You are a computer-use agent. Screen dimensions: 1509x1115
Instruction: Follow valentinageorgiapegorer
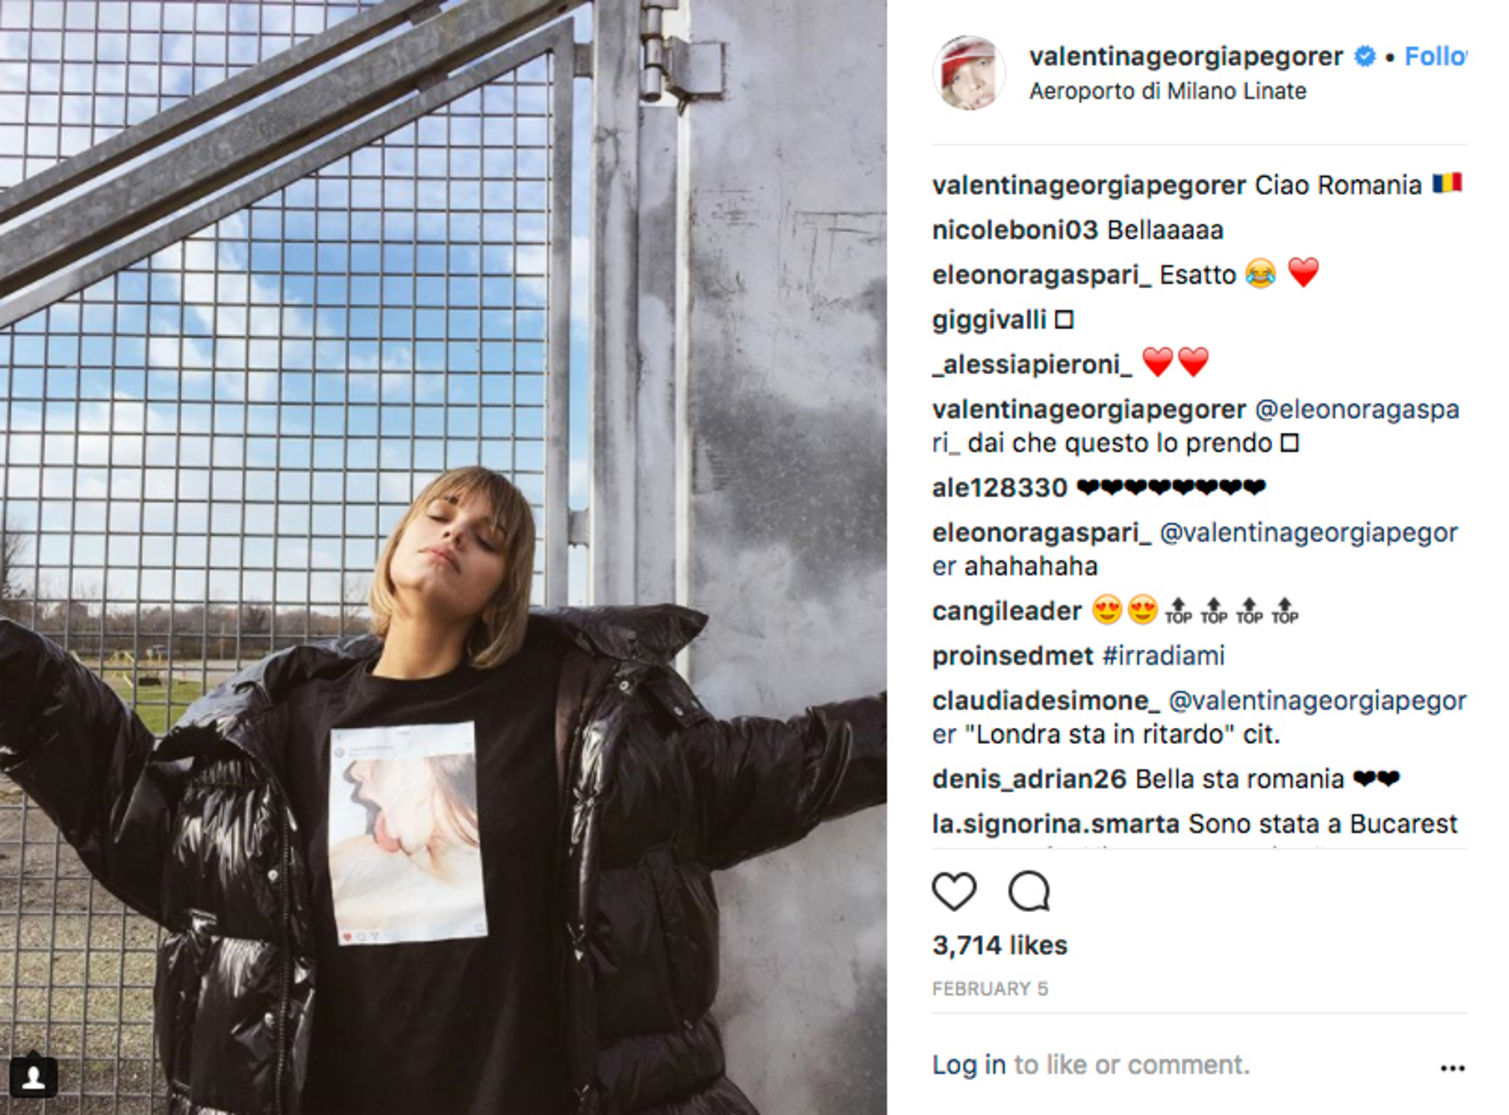1435,57
